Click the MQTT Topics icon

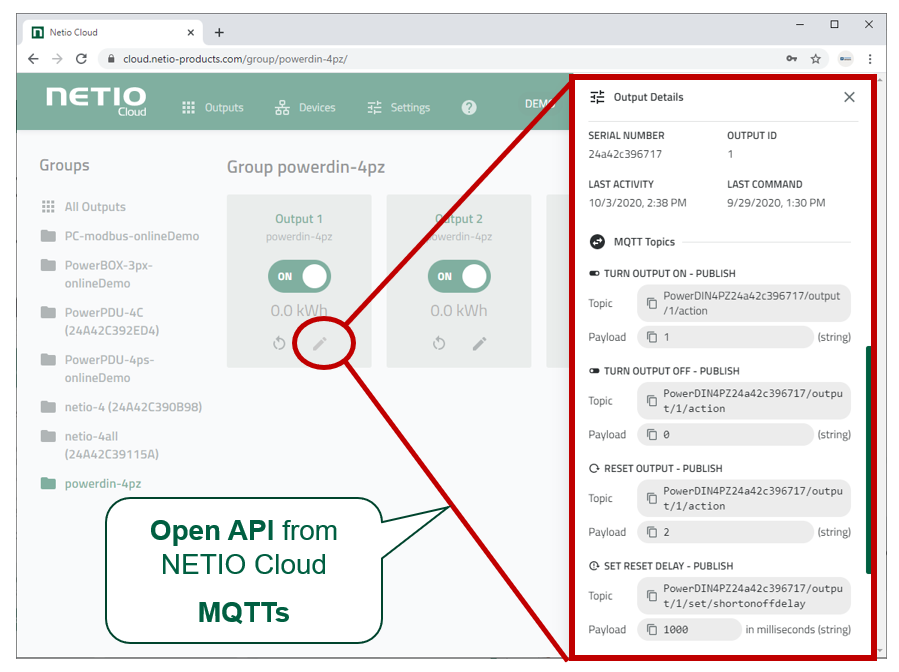[x=597, y=242]
